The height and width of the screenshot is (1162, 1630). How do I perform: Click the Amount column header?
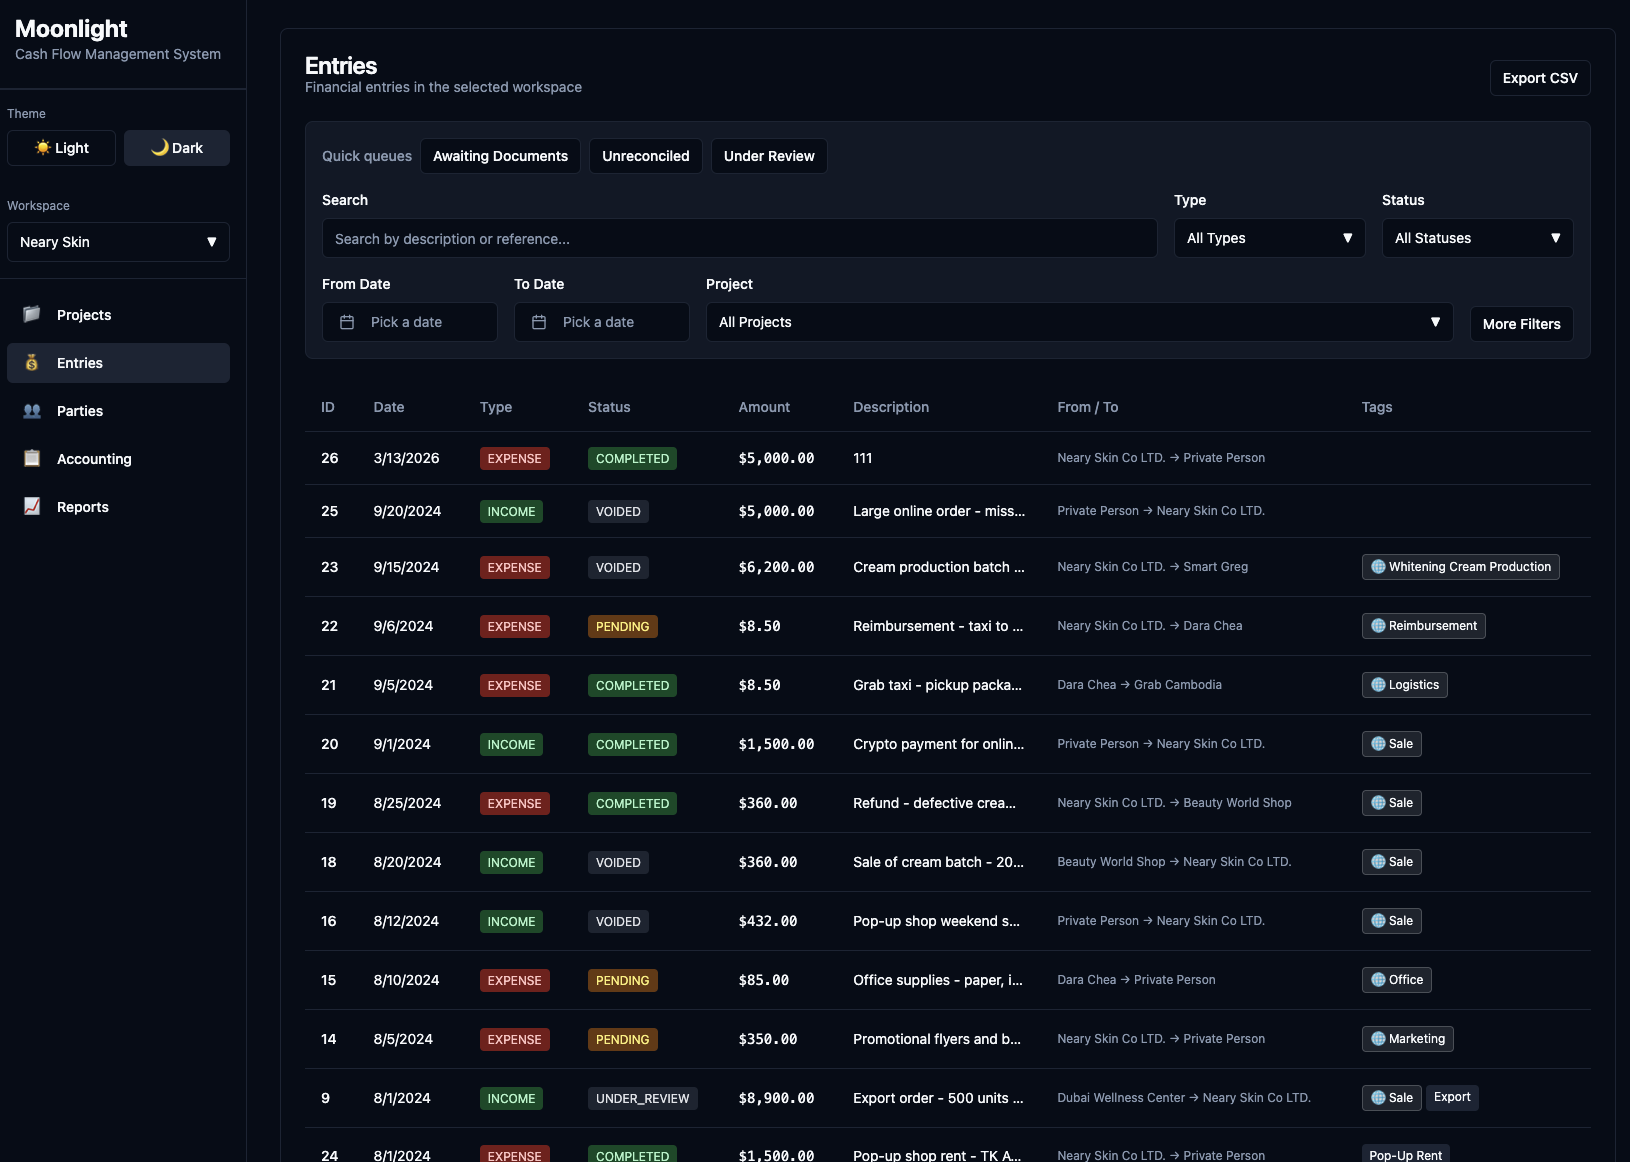(x=764, y=407)
